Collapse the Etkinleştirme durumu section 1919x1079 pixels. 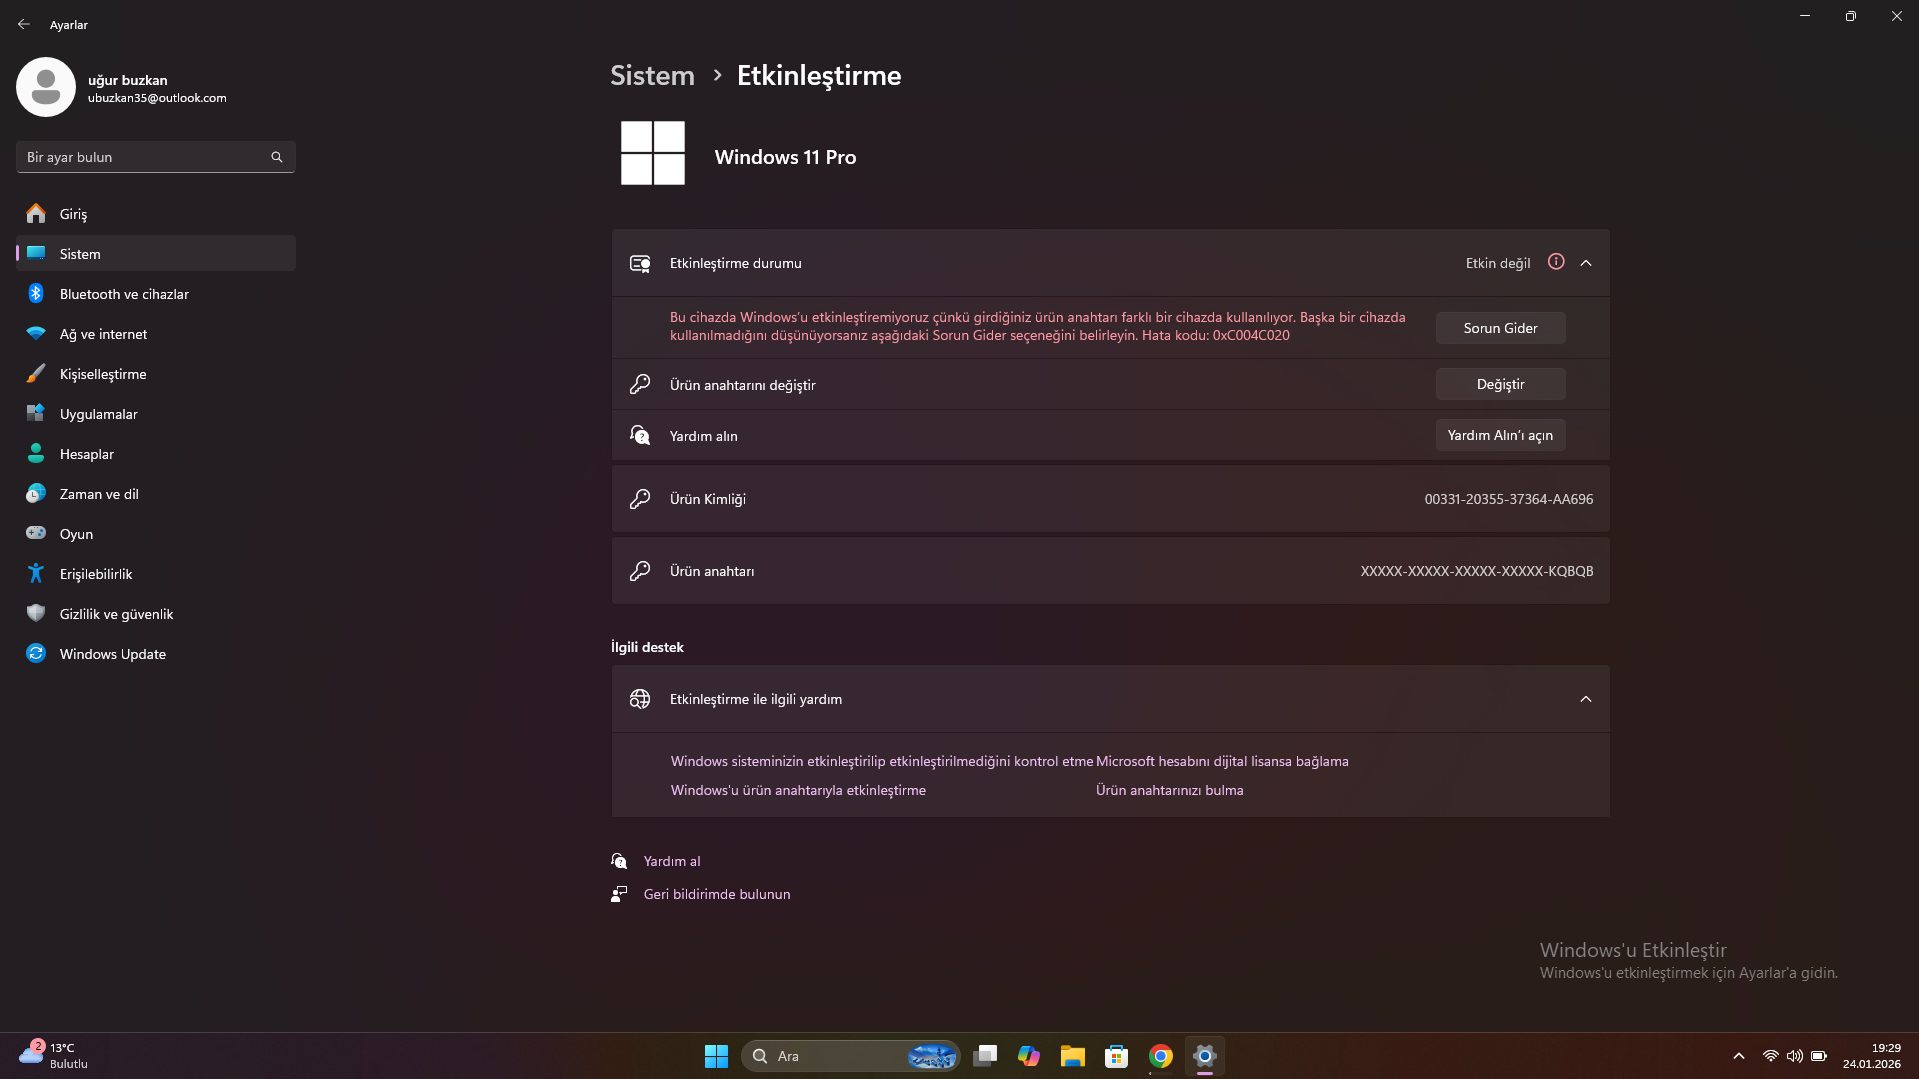pos(1586,263)
